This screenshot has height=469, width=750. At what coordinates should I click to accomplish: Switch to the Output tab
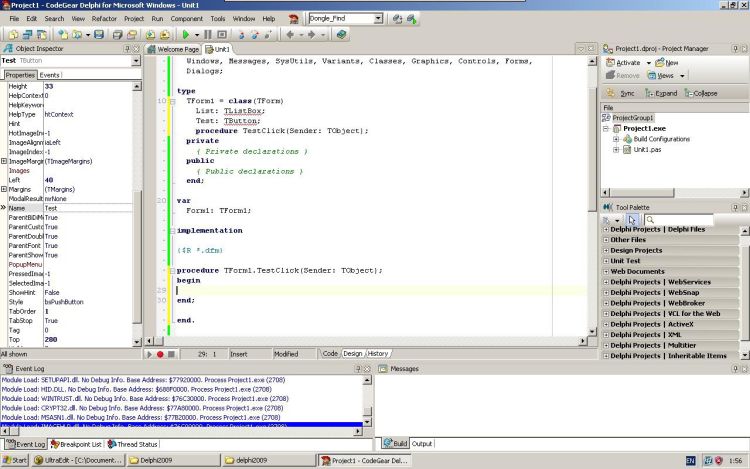422,444
